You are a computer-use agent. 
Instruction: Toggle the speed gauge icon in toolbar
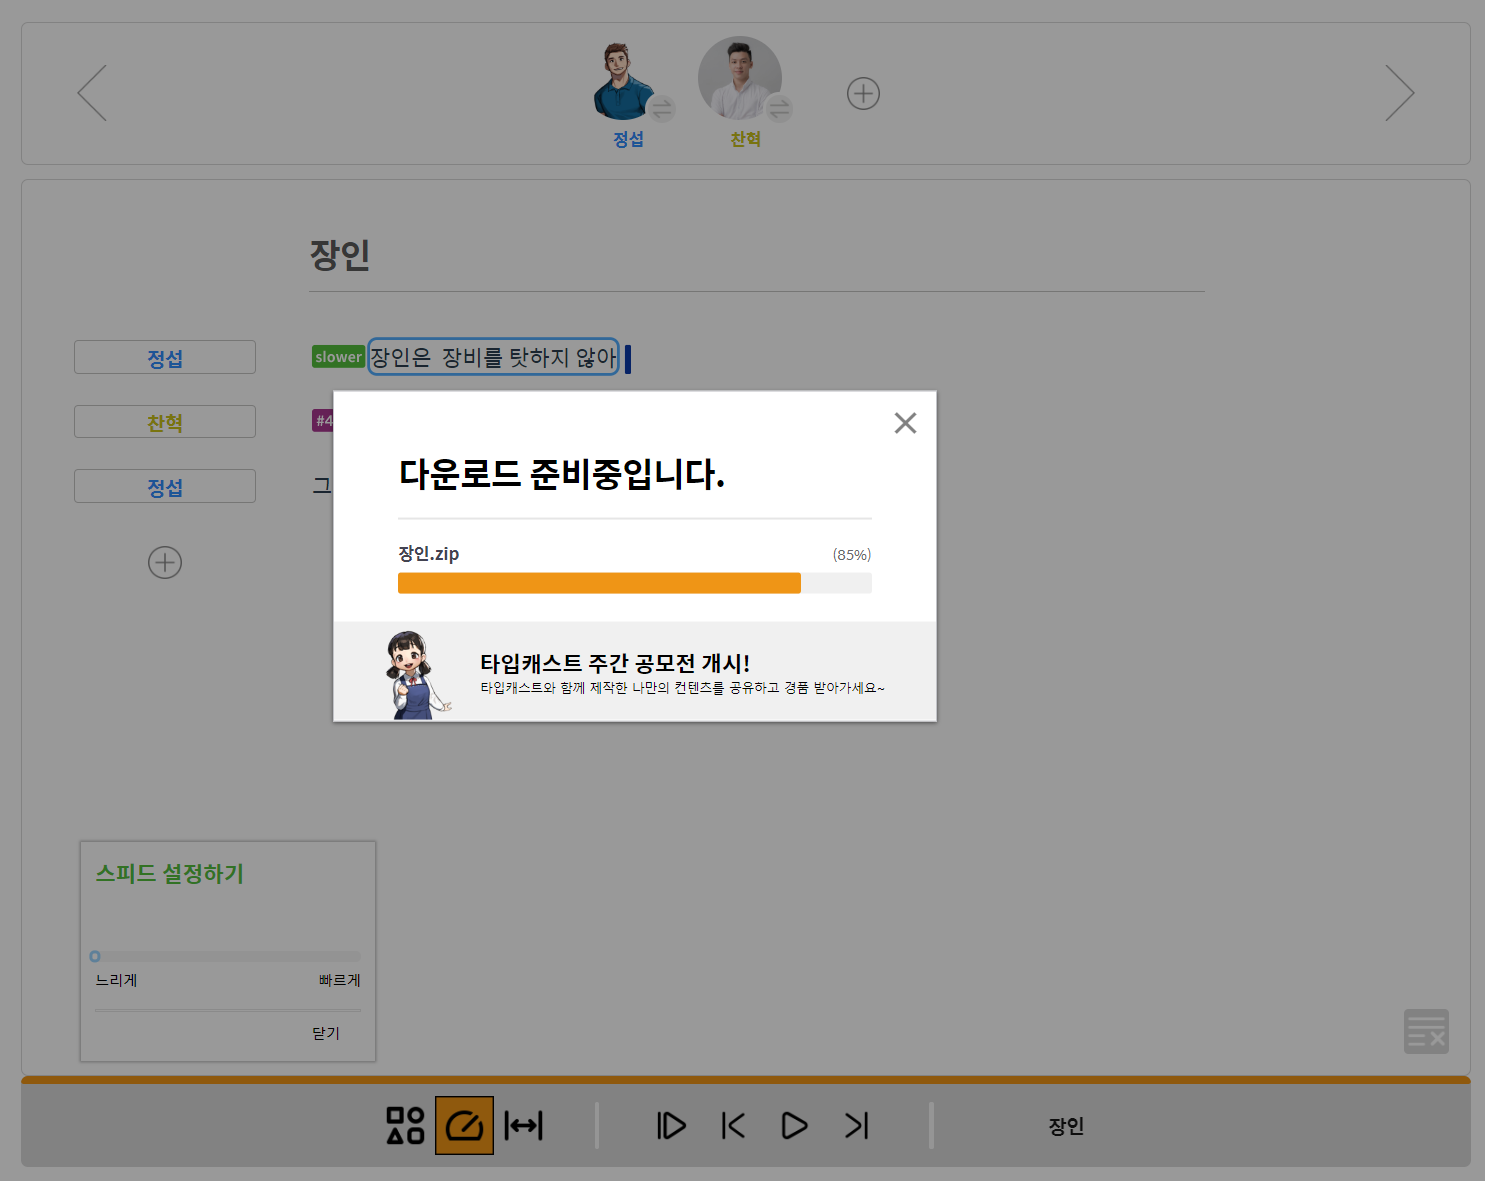(464, 1125)
